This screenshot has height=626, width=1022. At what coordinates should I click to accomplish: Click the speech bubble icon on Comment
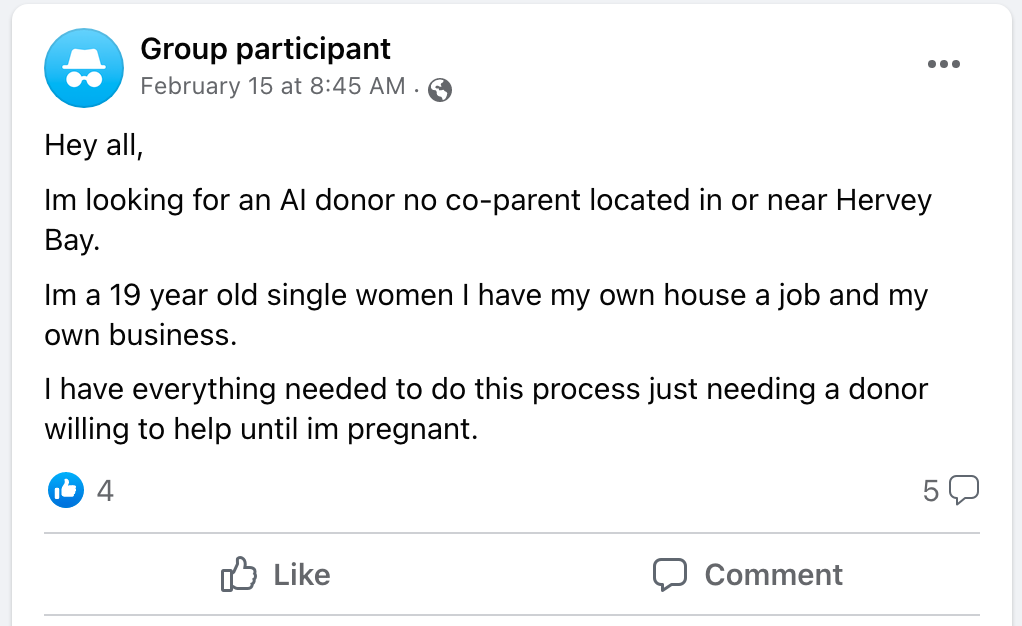coord(670,574)
